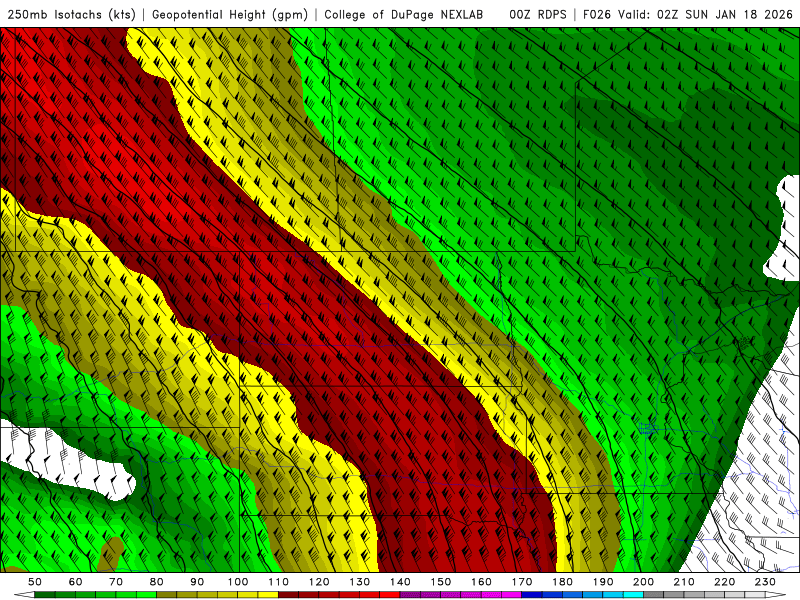Pick the cyan swatch just below 200
The height and width of the screenshot is (600, 800).
[x=633, y=595]
